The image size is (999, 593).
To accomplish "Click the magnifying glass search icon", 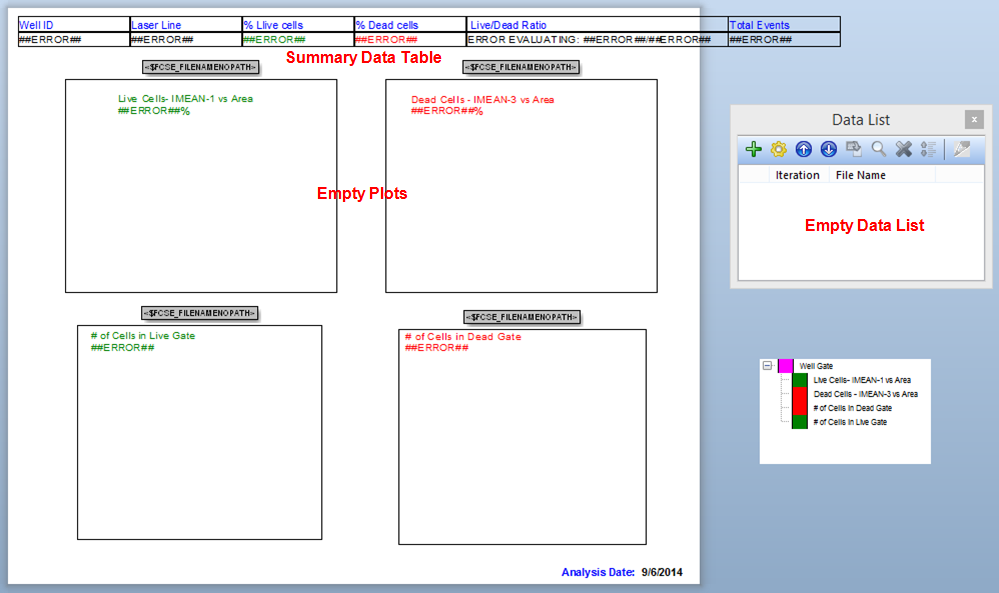I will (x=879, y=149).
